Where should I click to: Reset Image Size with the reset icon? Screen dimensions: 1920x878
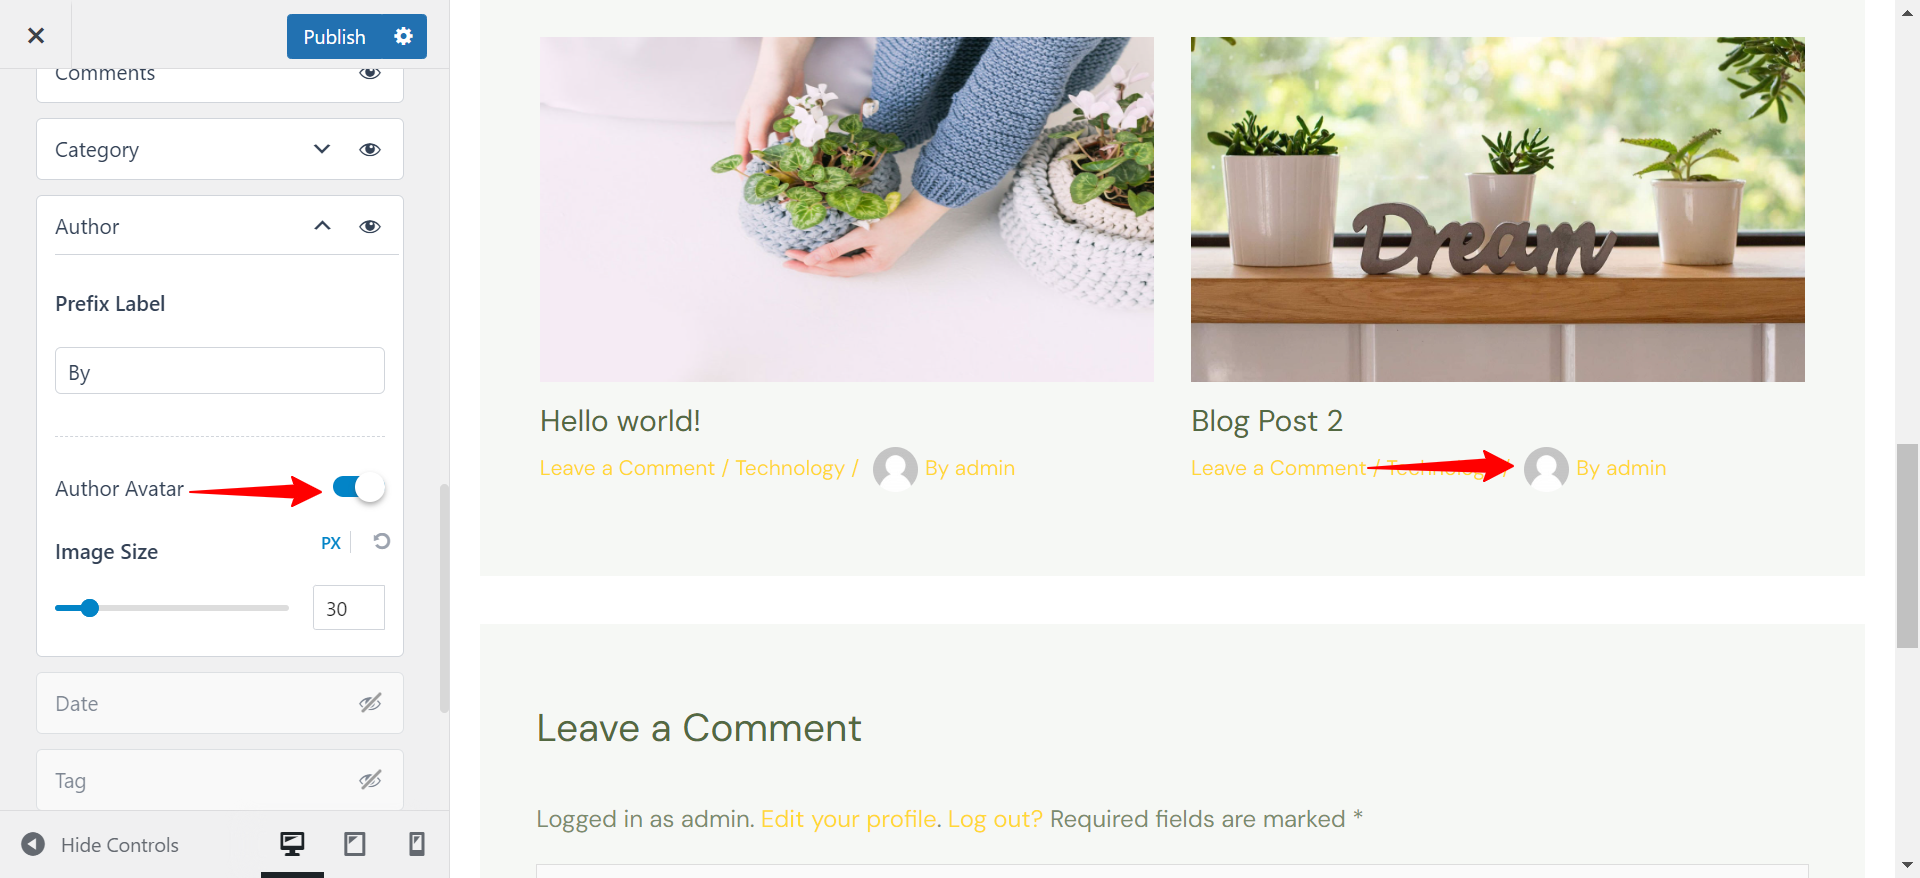pos(382,542)
